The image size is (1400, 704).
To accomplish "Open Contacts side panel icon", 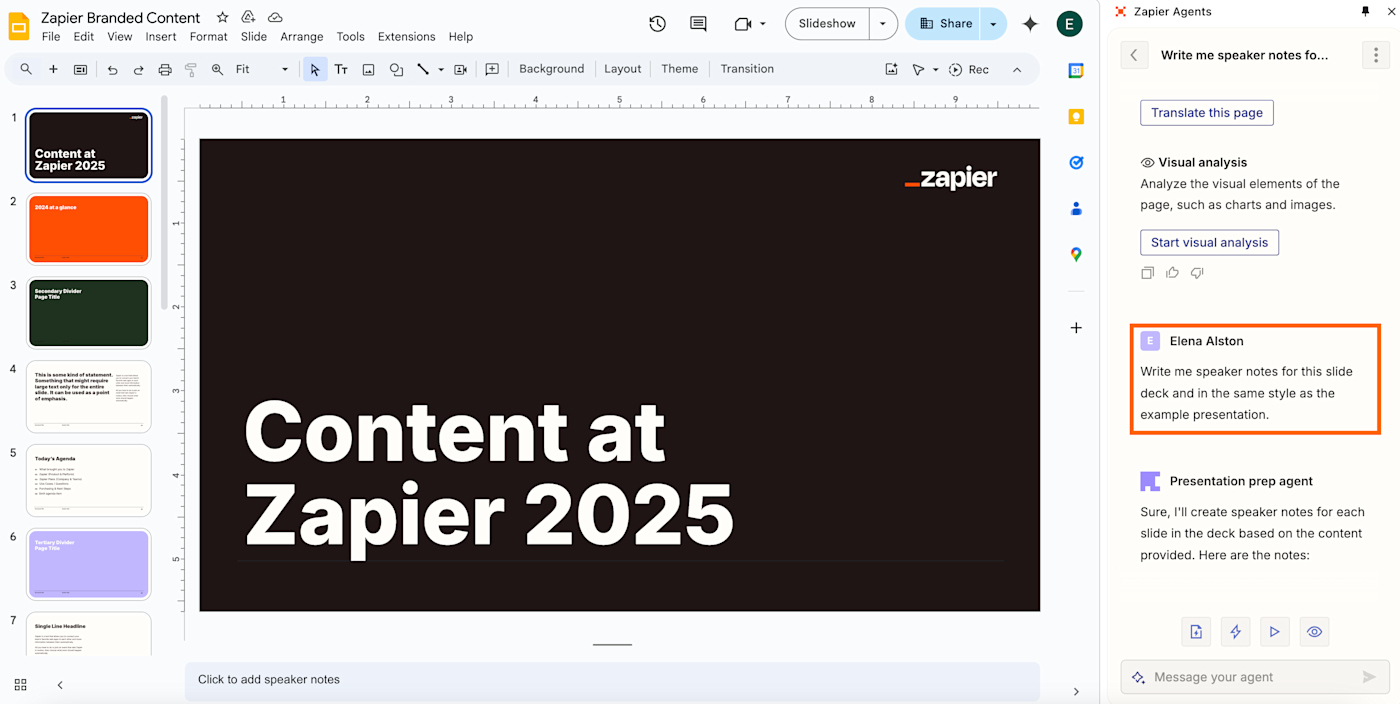I will point(1076,208).
